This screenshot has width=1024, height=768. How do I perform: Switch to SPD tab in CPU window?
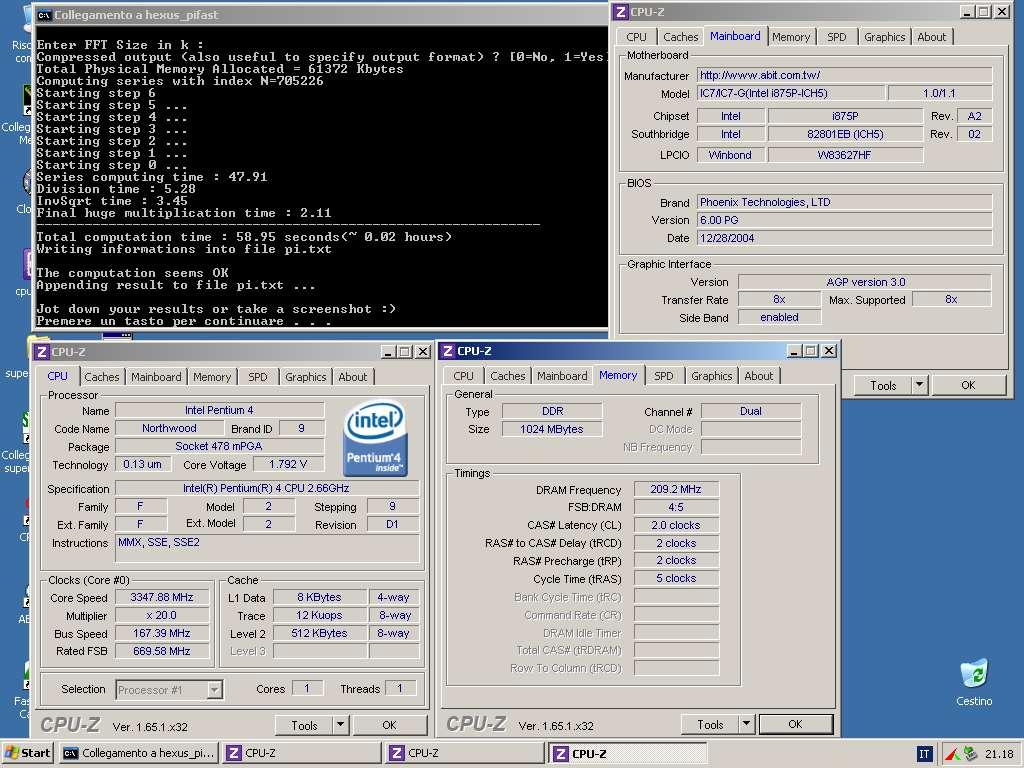click(258, 377)
